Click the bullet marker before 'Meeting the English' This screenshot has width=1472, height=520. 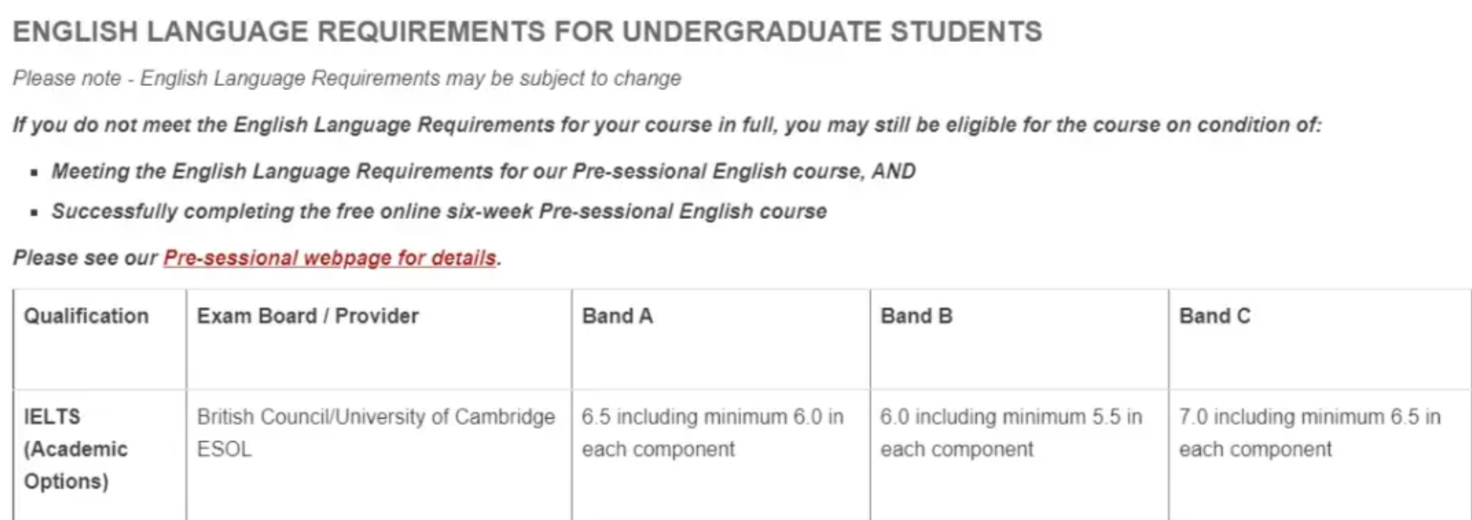tap(34, 173)
